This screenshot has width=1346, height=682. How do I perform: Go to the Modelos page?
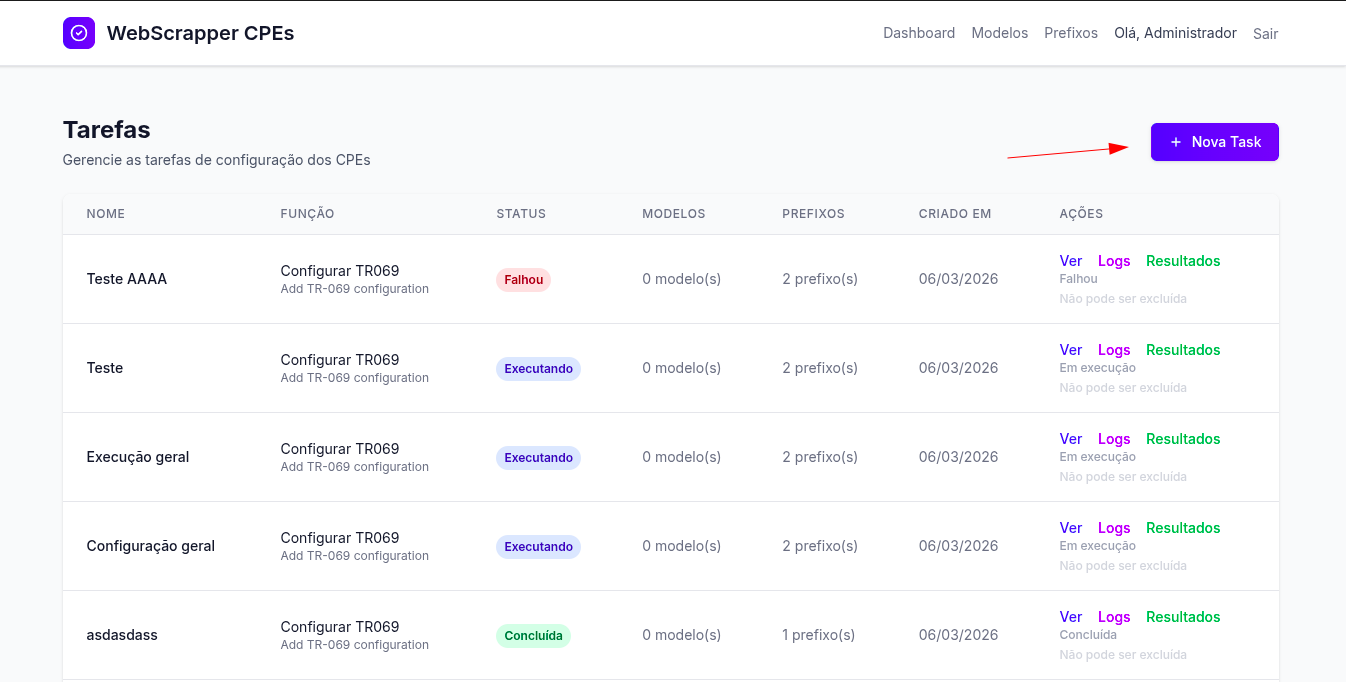(x=999, y=33)
